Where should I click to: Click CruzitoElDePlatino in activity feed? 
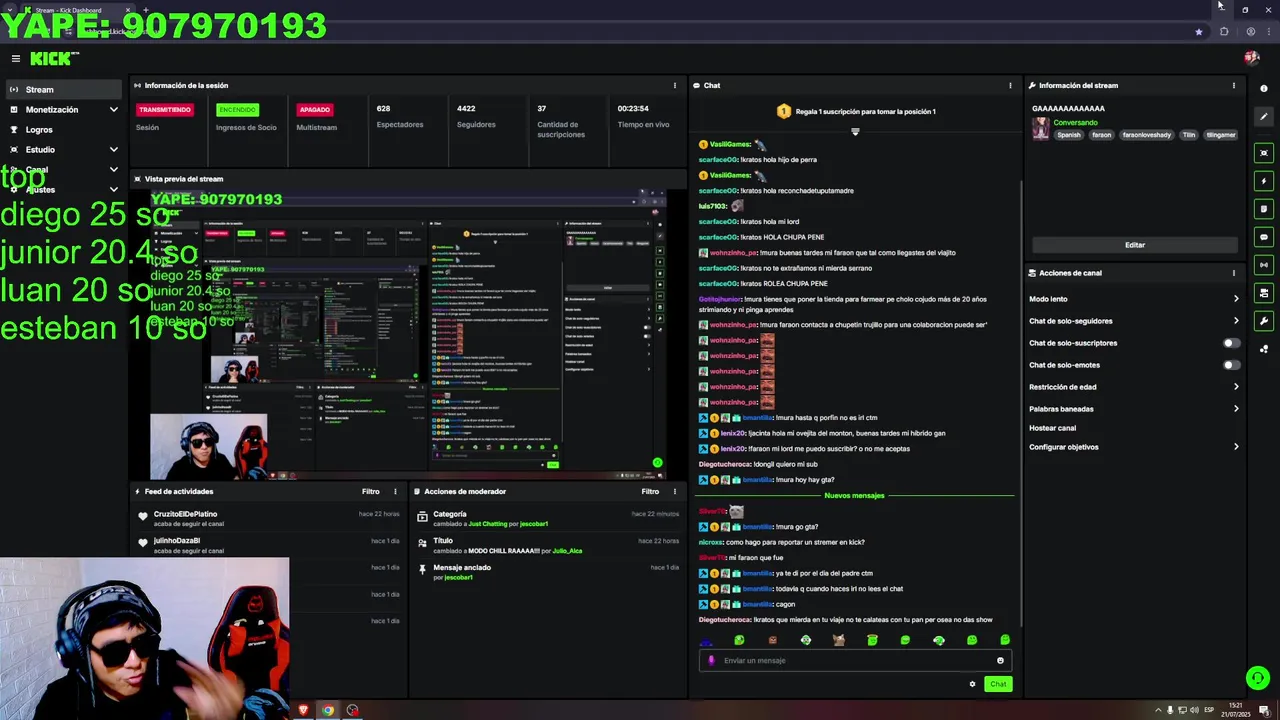point(185,514)
